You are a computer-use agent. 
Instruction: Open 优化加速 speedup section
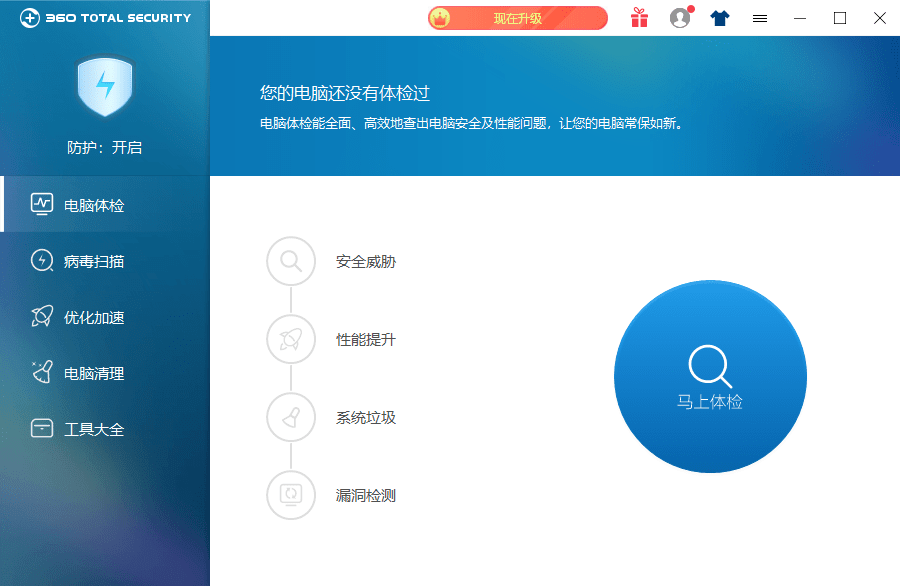(105, 317)
